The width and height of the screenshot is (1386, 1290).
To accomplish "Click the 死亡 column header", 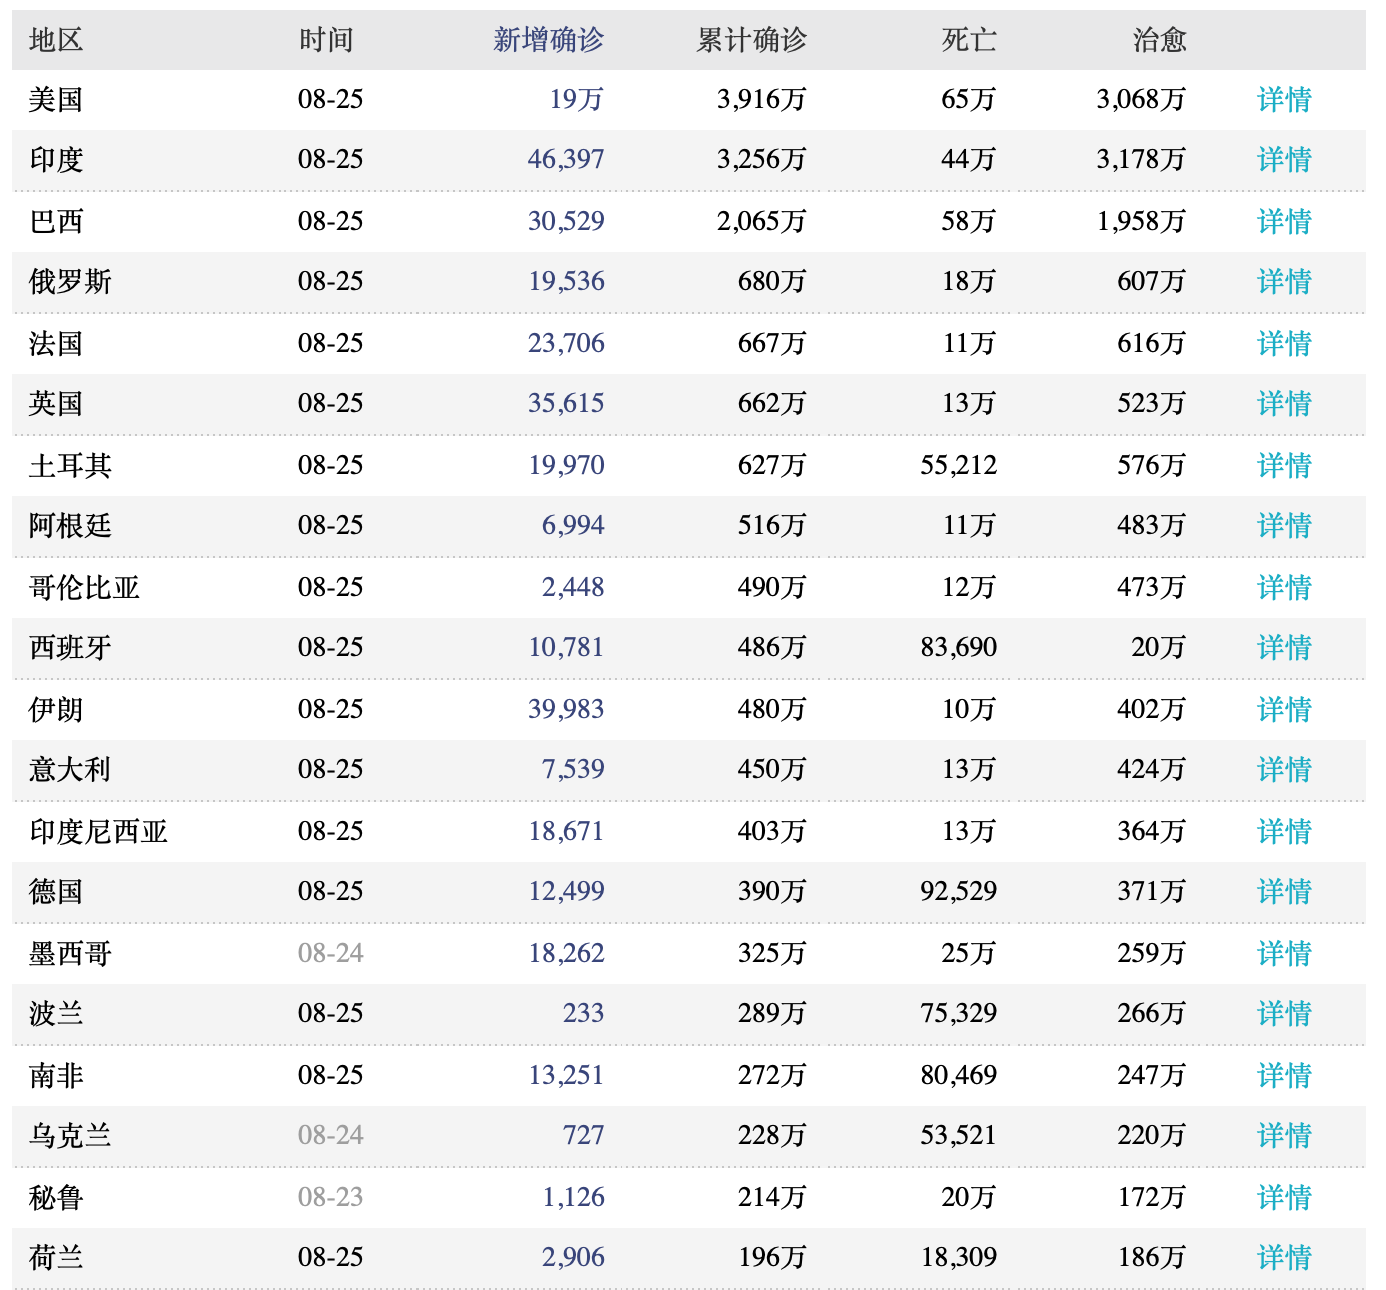I will click(x=968, y=40).
